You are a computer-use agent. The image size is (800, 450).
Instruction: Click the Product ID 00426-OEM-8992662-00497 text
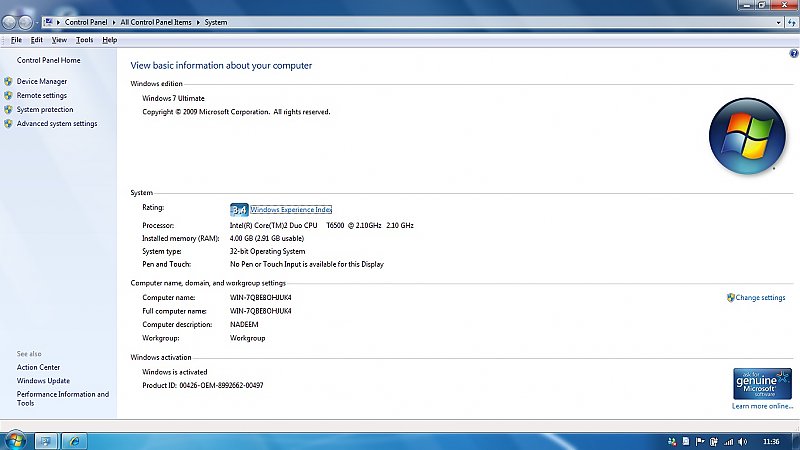point(203,385)
